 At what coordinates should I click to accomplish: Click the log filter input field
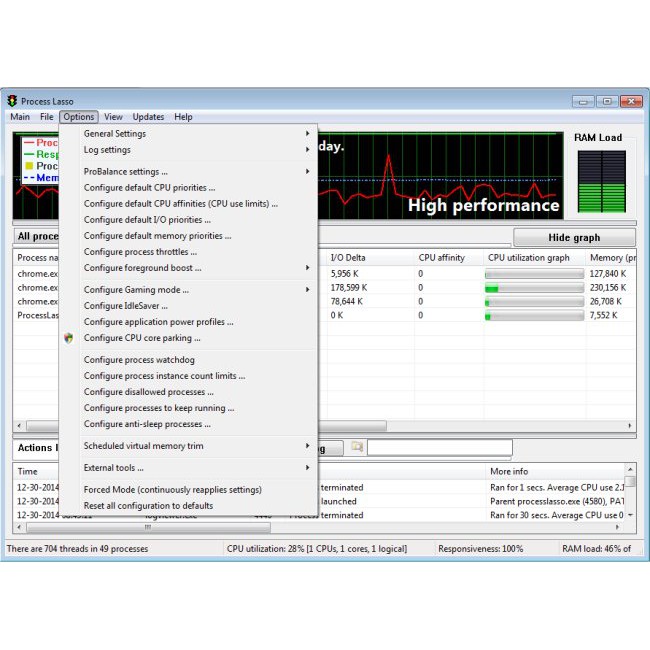coord(440,448)
